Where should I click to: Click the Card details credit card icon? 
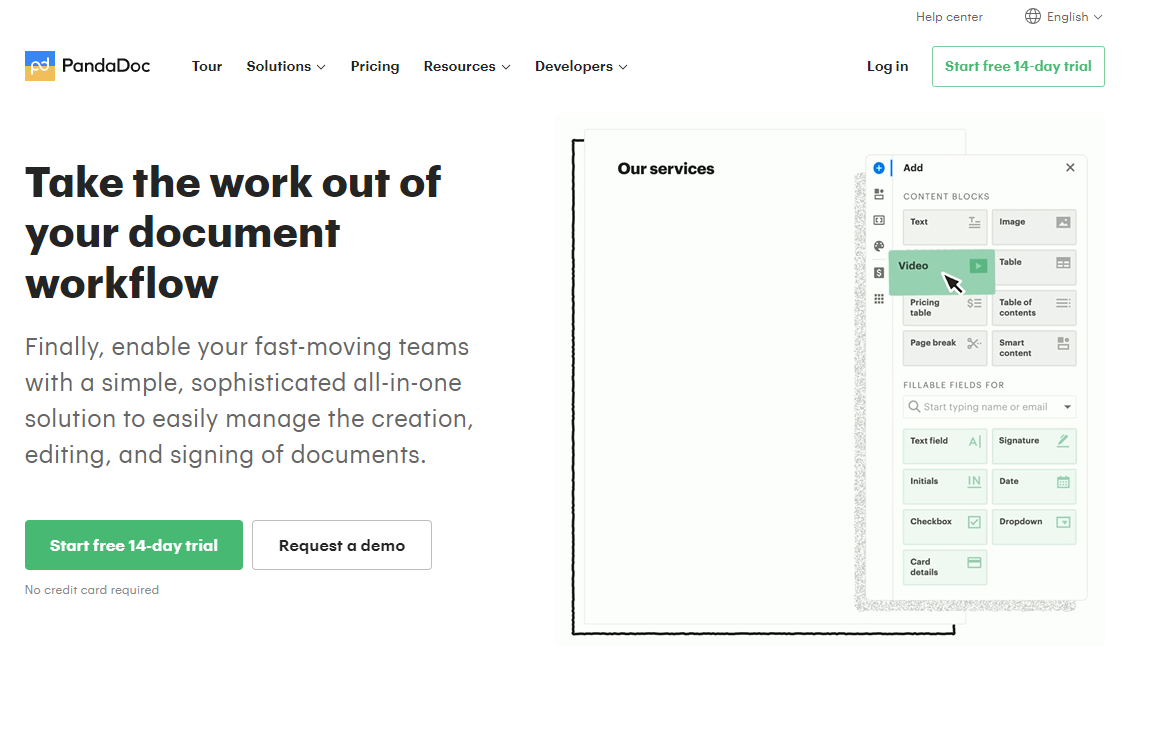click(974, 562)
